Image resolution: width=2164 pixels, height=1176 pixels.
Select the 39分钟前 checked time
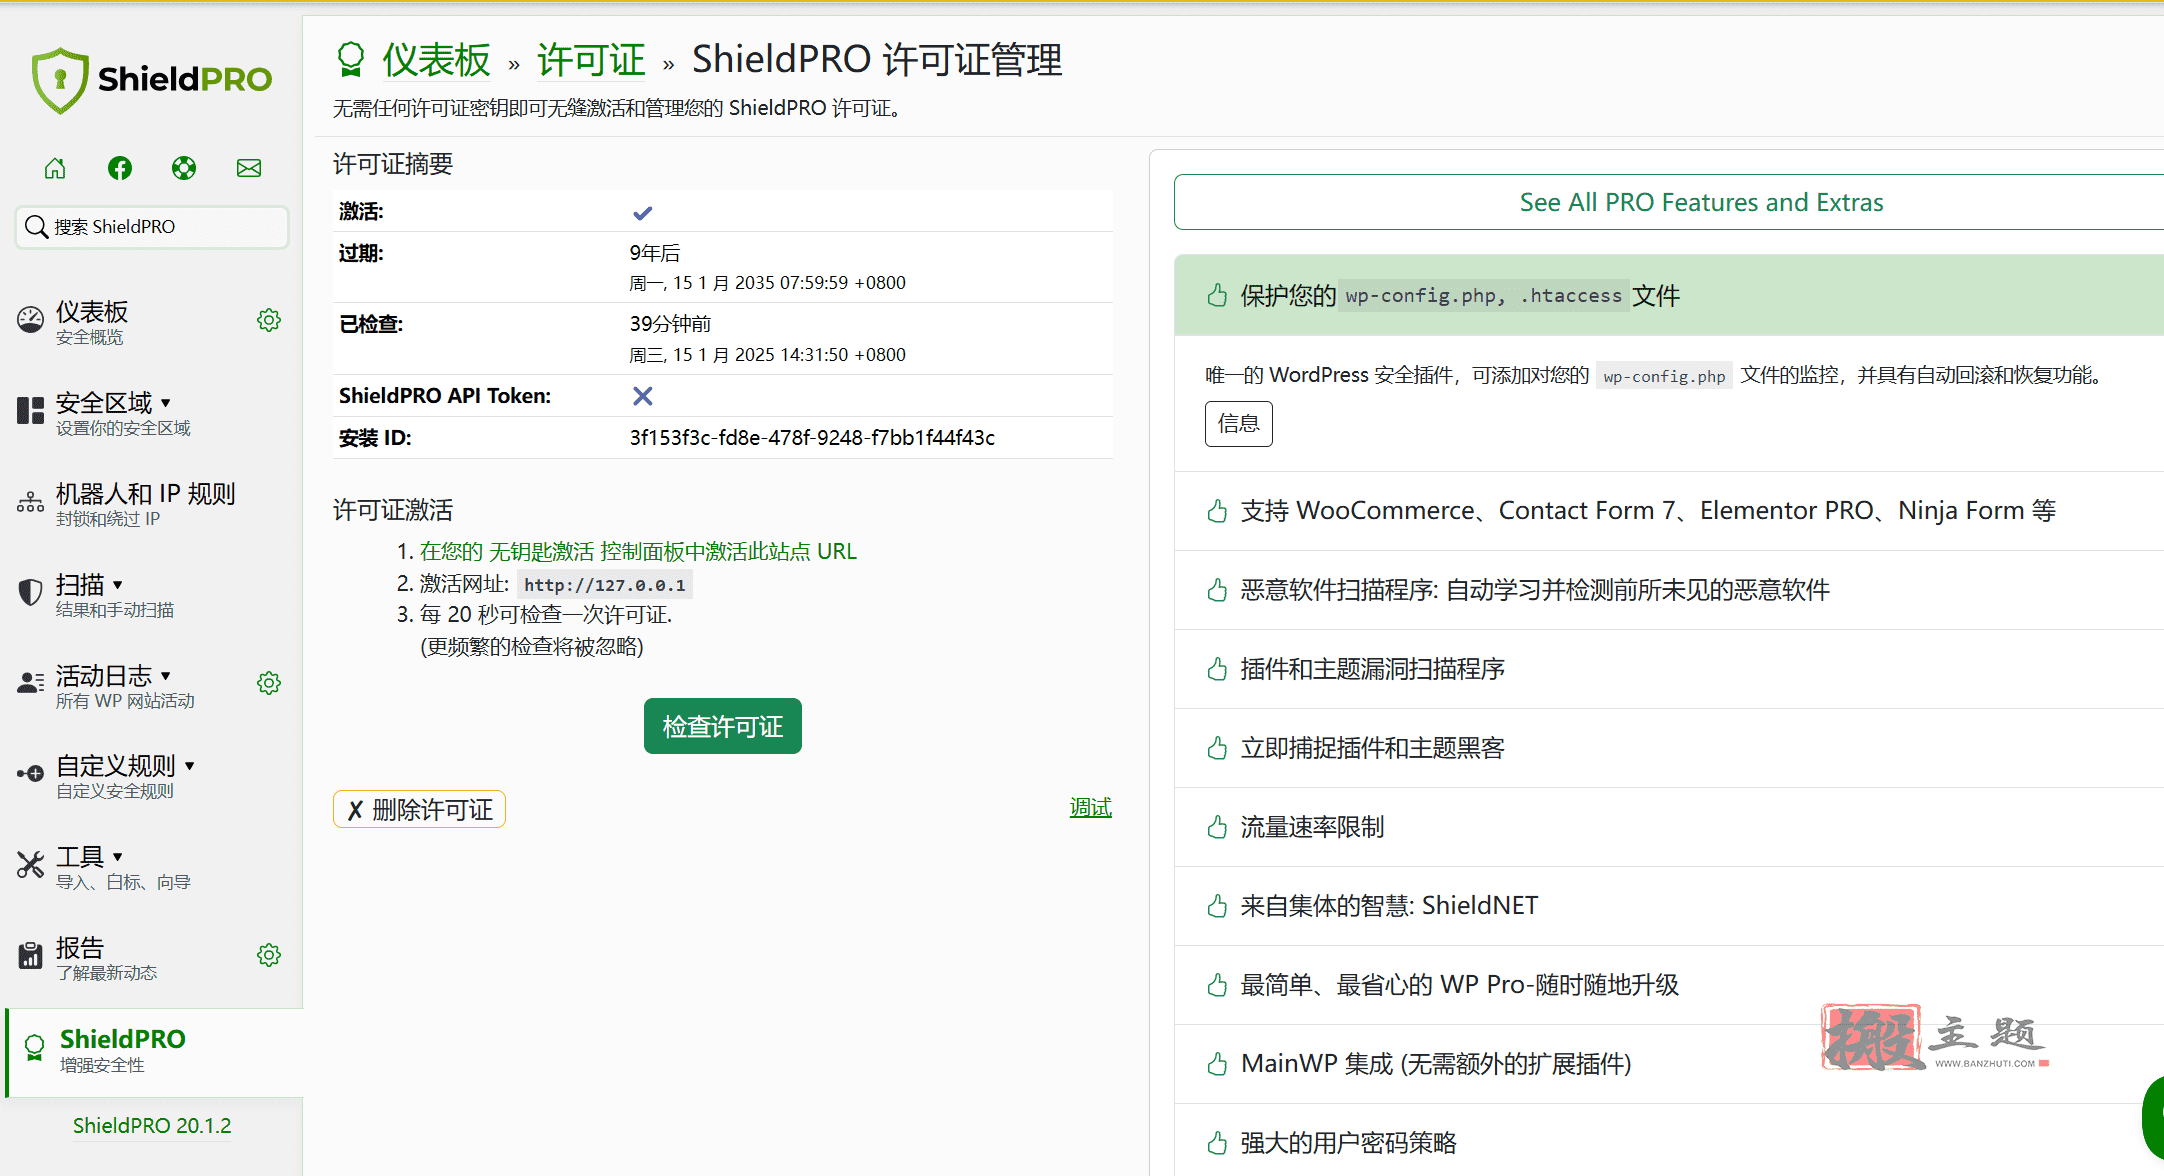coord(670,324)
